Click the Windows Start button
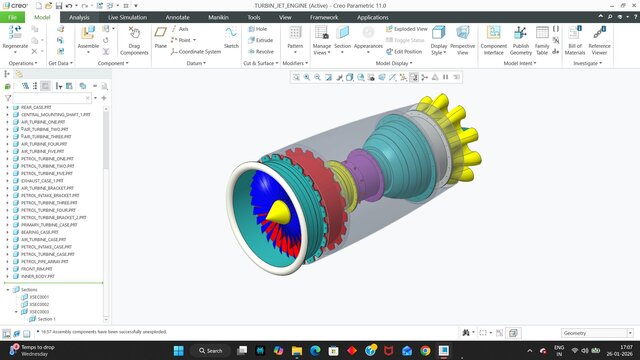The height and width of the screenshot is (360, 640). [179, 351]
